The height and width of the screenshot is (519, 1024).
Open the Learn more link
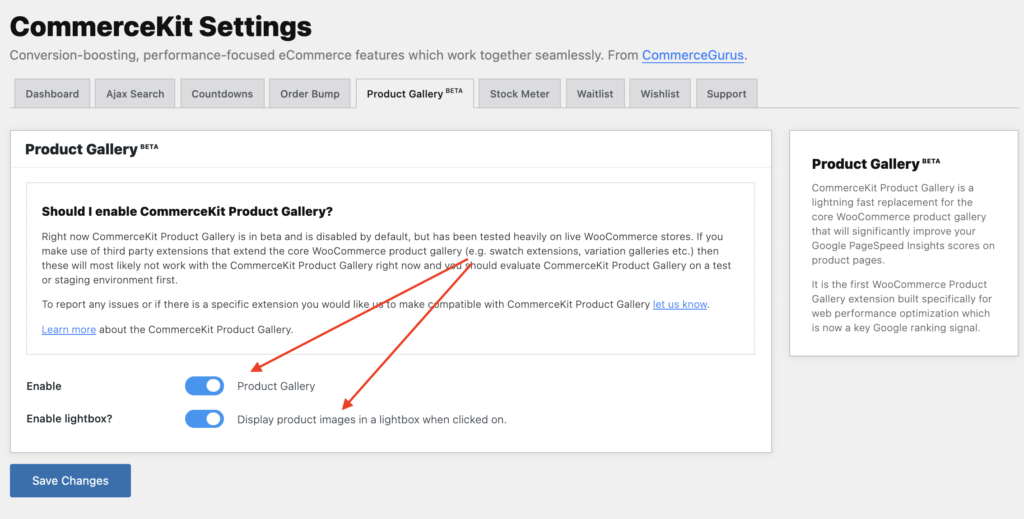(x=69, y=330)
